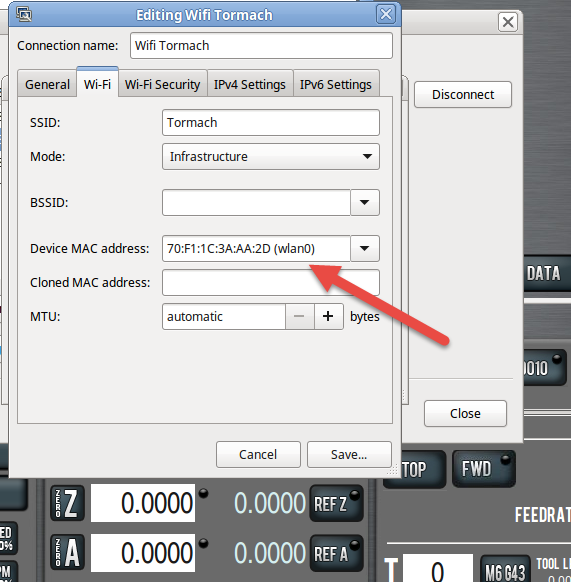This screenshot has width=571, height=582.
Task: Toggle the spindle FWD button
Action: (x=483, y=468)
